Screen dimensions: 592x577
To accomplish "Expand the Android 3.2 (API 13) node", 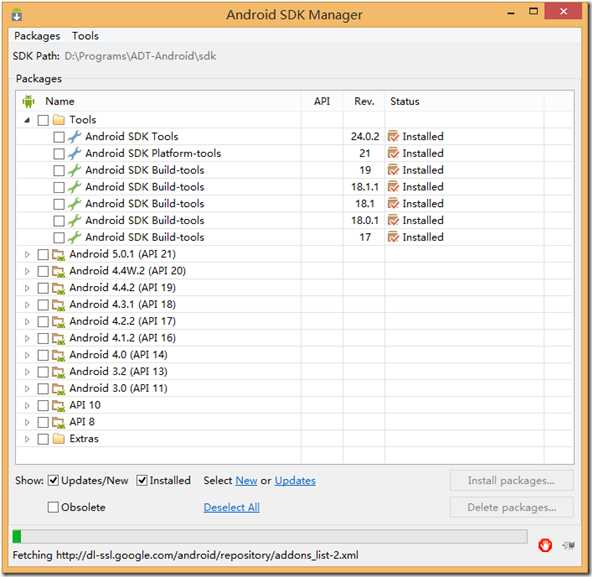I will (x=27, y=372).
